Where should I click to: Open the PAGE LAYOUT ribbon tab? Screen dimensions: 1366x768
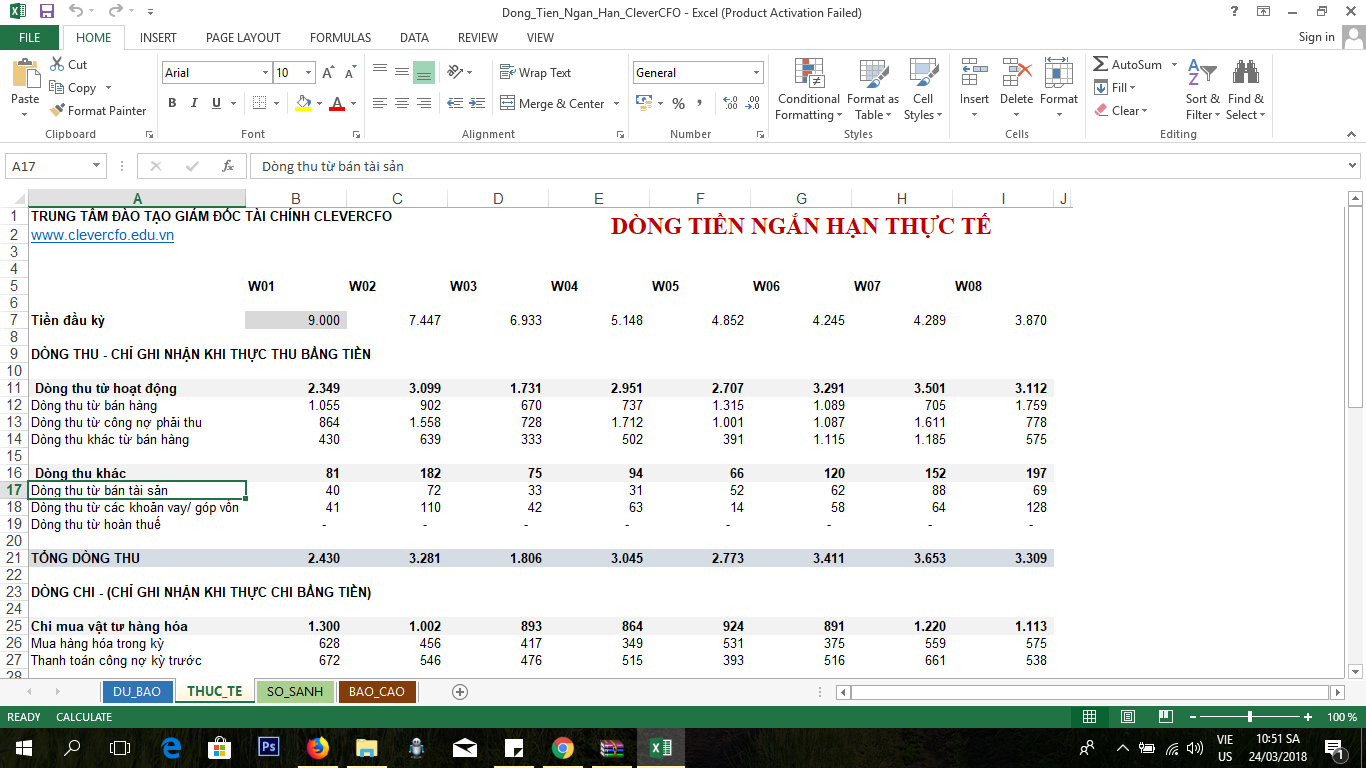coord(243,37)
